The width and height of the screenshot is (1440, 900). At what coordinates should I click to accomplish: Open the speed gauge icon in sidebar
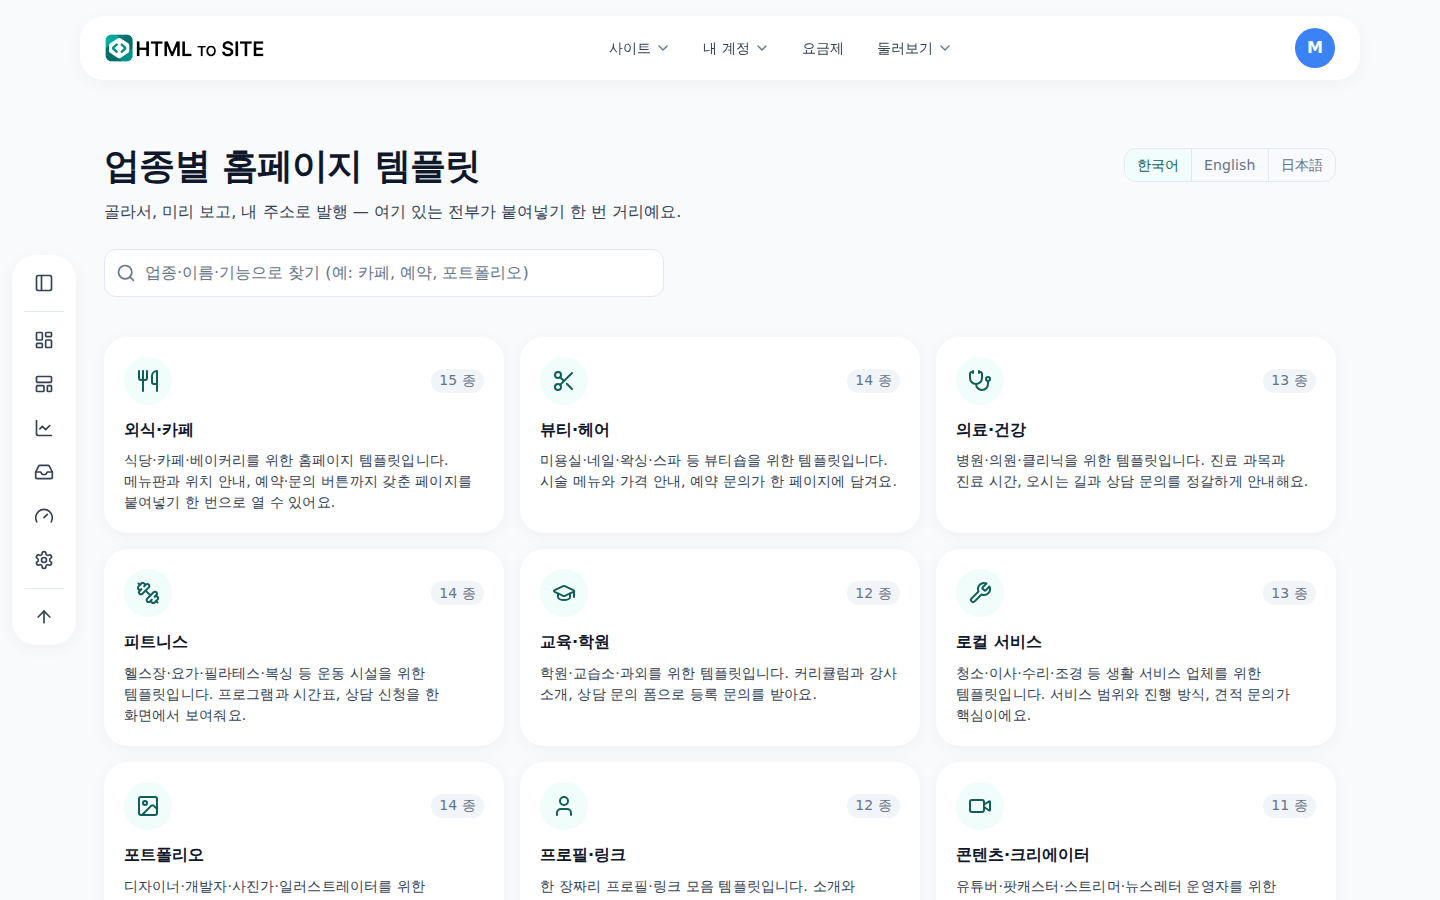point(44,516)
